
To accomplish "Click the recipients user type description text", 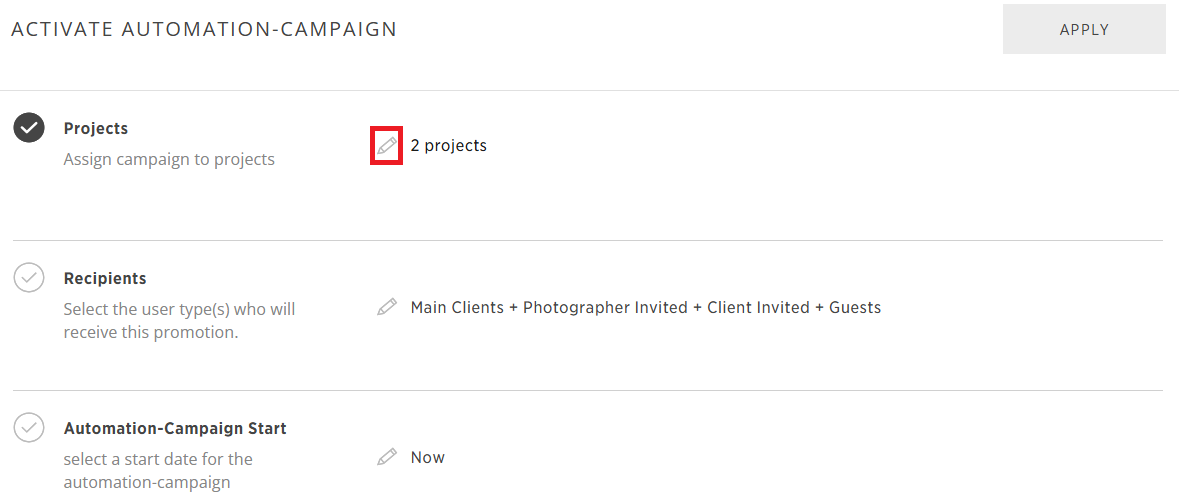I will [180, 320].
